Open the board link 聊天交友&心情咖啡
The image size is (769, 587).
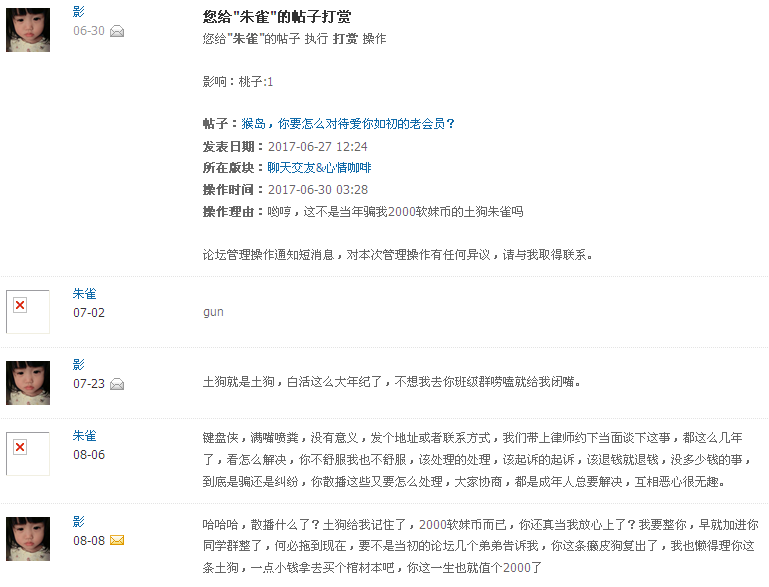pyautogui.click(x=319, y=168)
